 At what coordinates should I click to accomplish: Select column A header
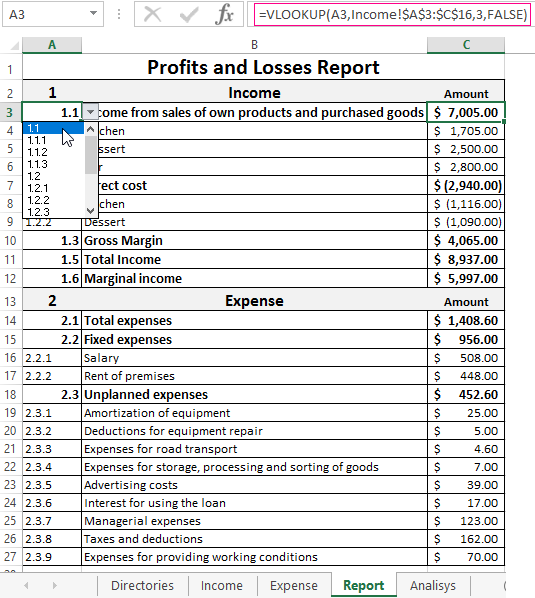(52, 45)
